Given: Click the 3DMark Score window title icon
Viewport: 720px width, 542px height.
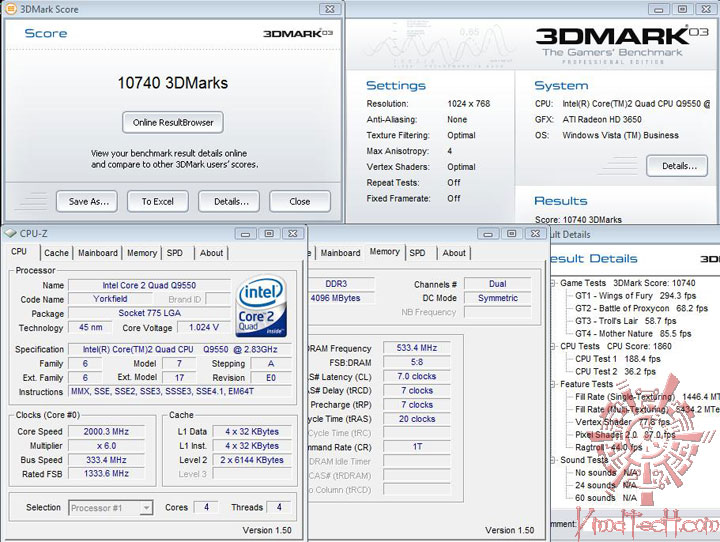Looking at the screenshot, I should pos(11,9).
